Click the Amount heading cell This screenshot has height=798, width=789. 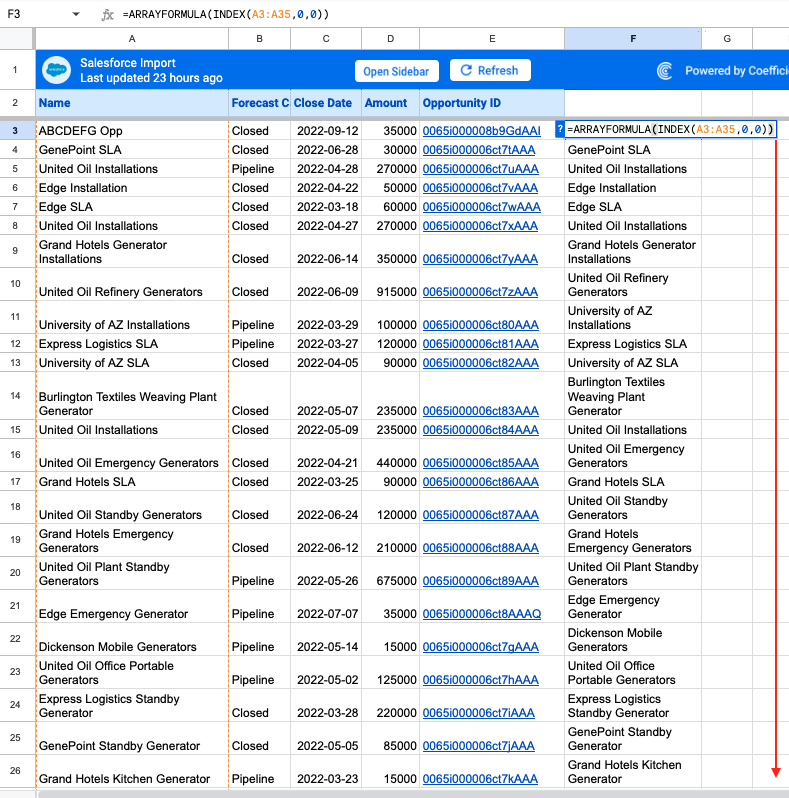(x=390, y=103)
